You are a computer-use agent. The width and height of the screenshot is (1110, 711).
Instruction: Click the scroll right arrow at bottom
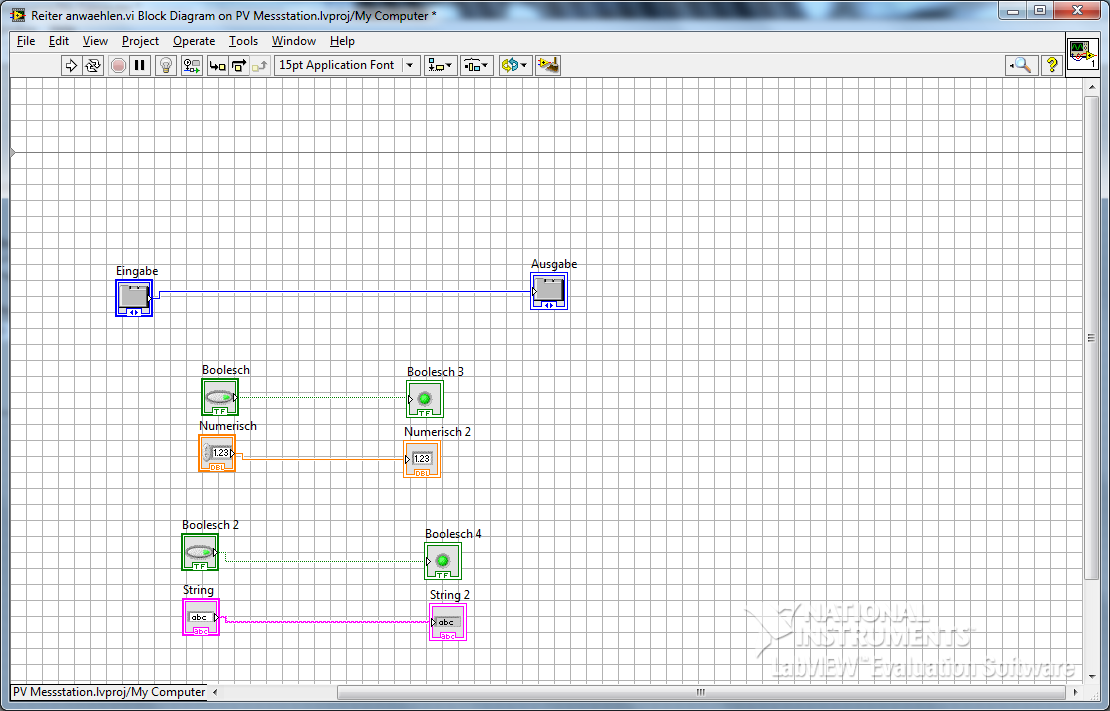[x=1076, y=692]
